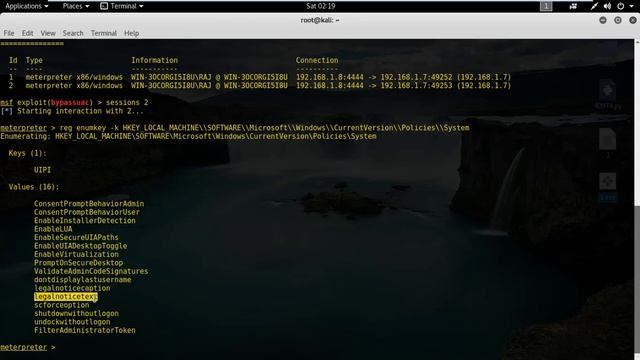Open the users icon in the system tray
The width and height of the screenshot is (640, 360).
pyautogui.click(x=573, y=6)
